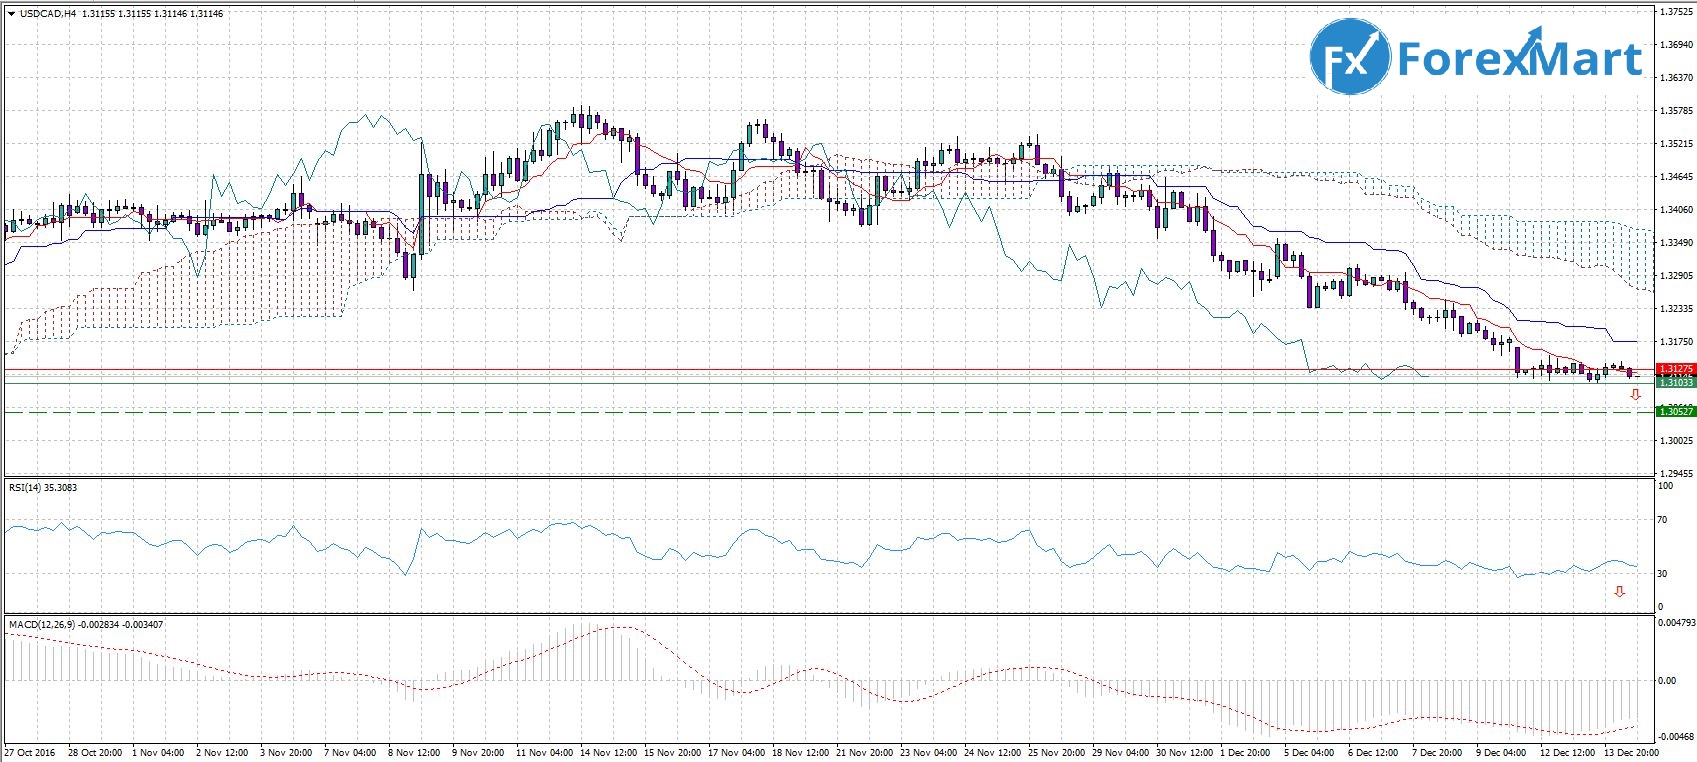1697x762 pixels.
Task: Click the RSI scale value 30
Action: [x=1664, y=574]
